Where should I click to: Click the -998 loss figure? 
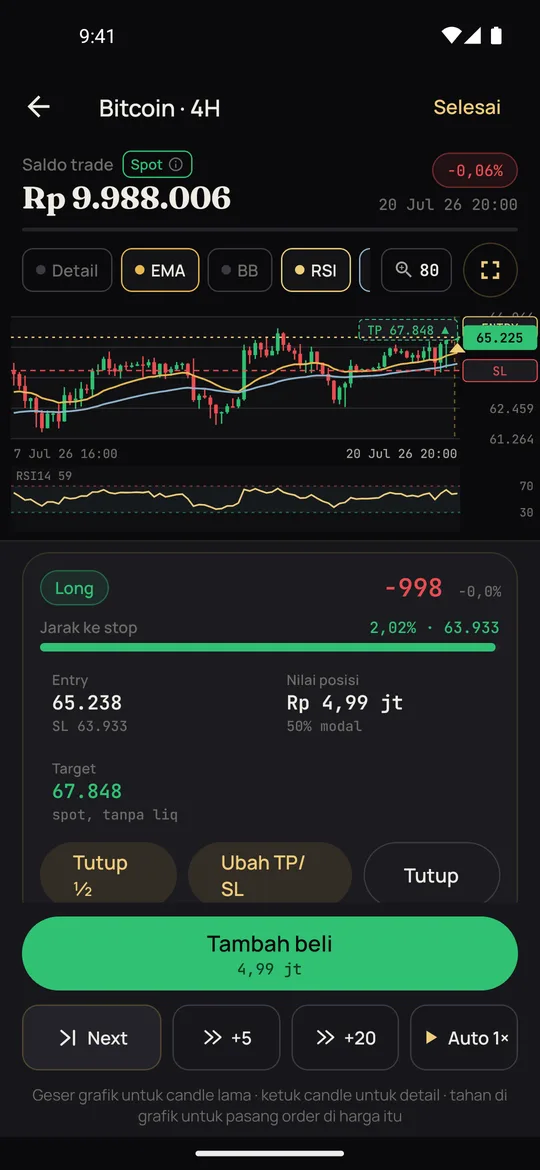(x=413, y=589)
